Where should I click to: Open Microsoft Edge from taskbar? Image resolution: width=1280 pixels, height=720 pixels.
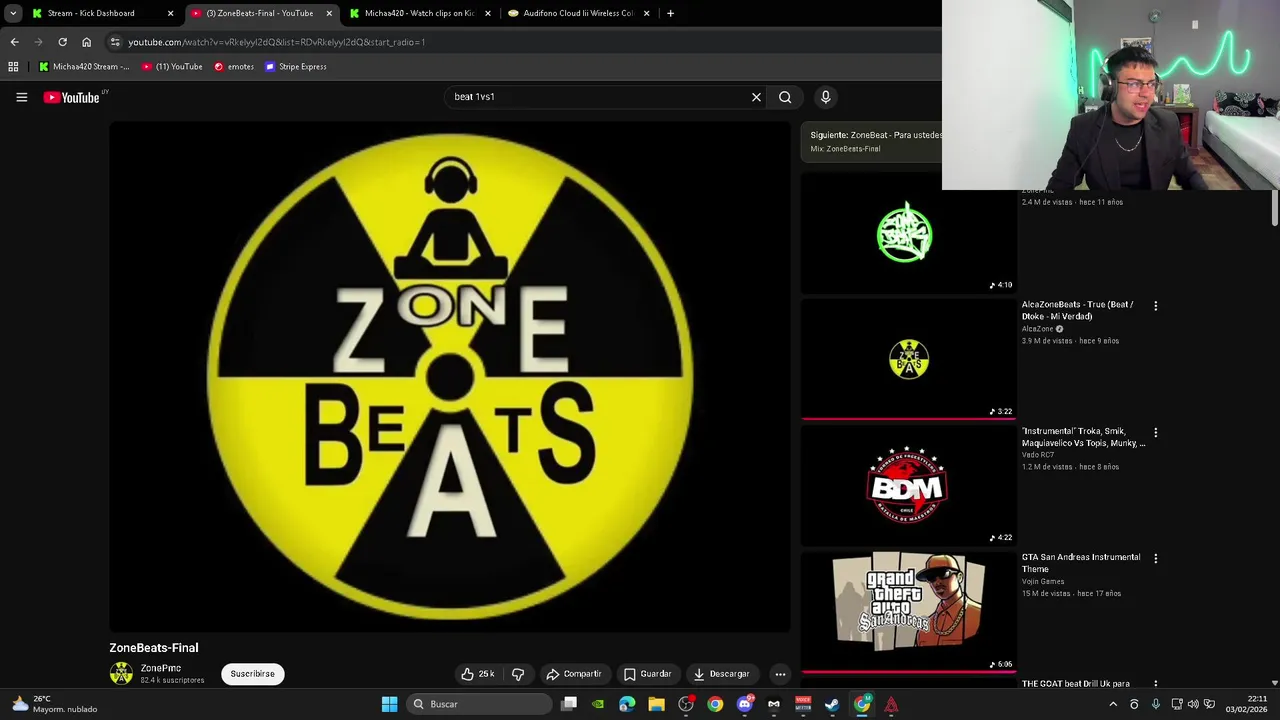[x=627, y=704]
